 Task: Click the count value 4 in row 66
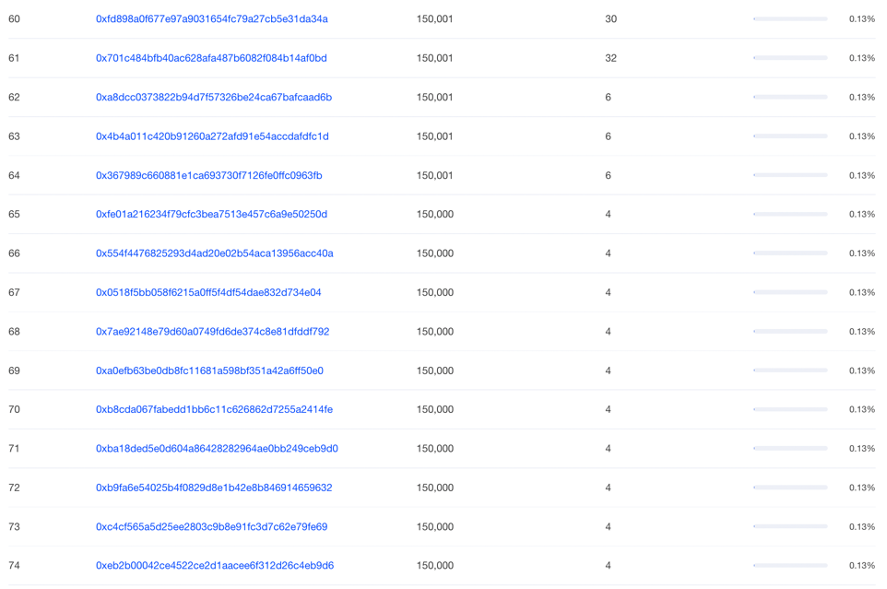point(608,253)
